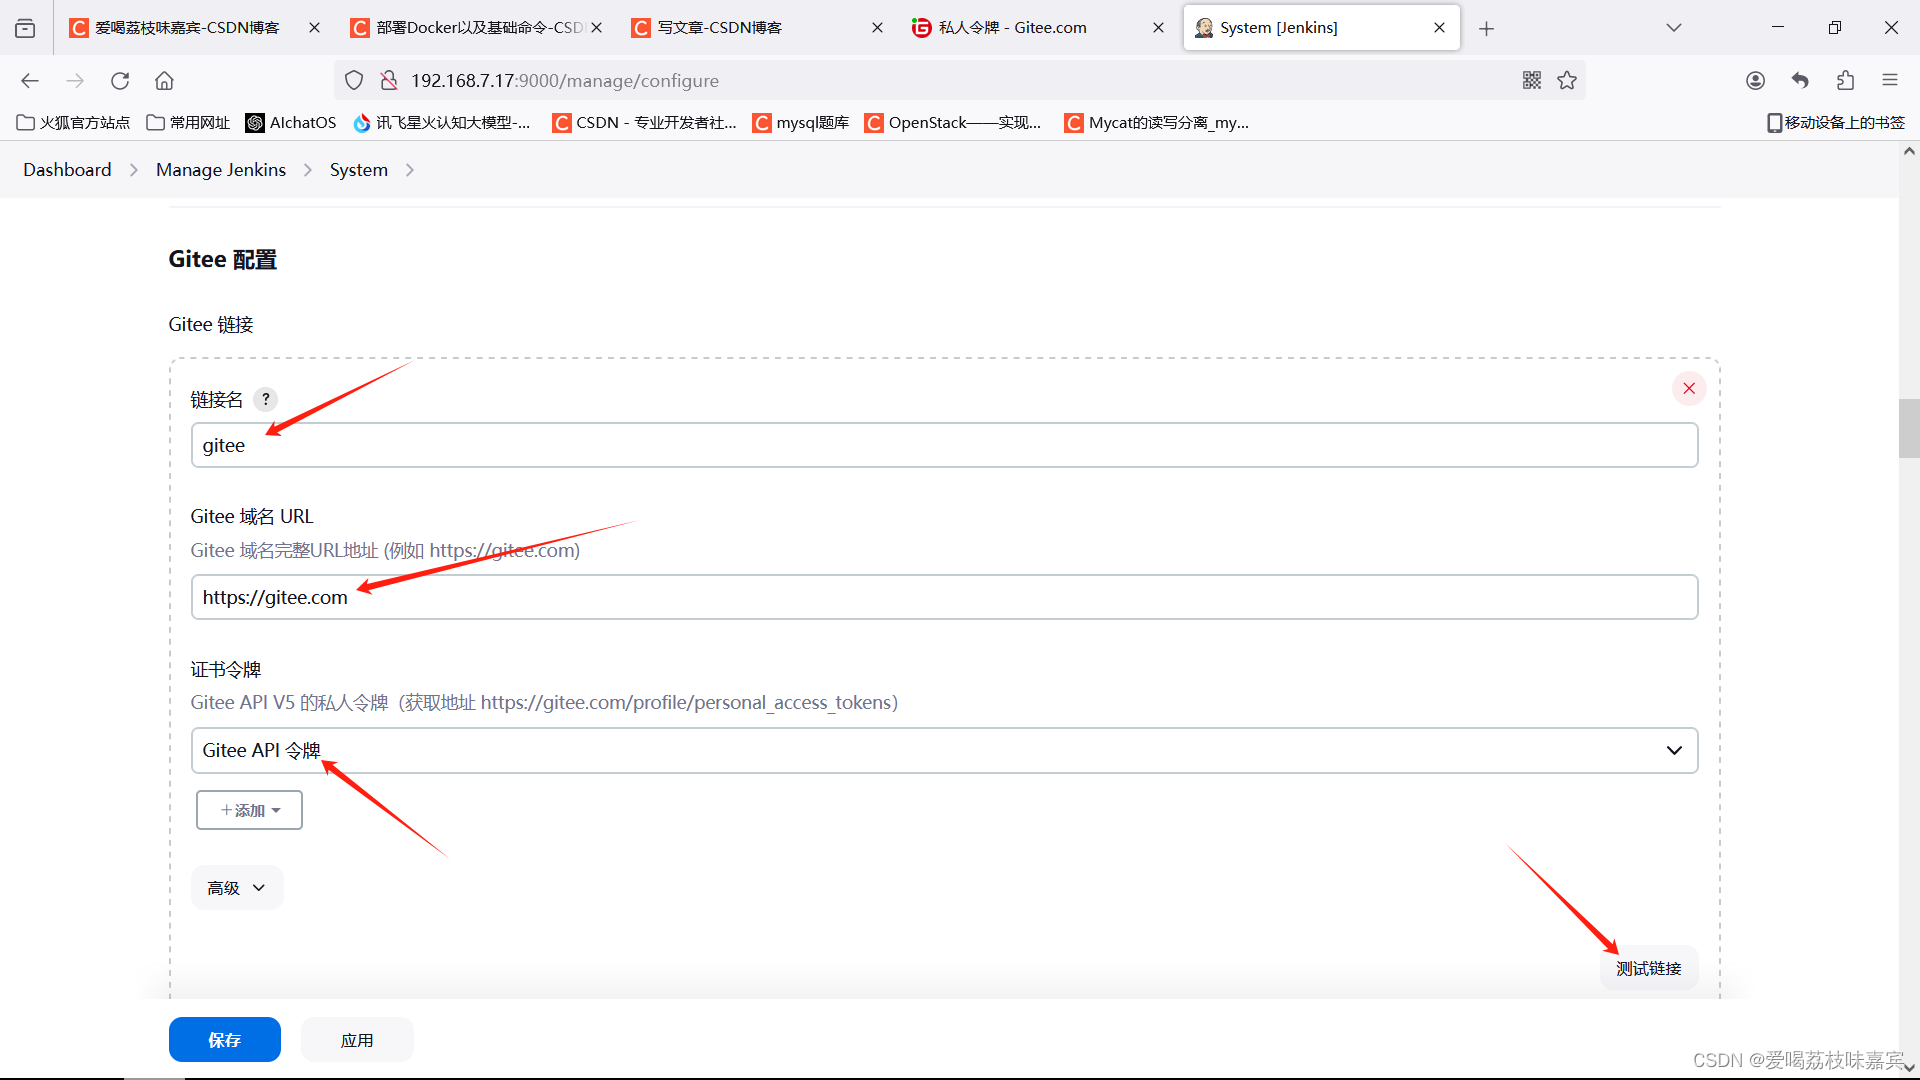Open the 火狐官方站点 bookmark folder
Screen dimensions: 1920x1080
(x=73, y=123)
